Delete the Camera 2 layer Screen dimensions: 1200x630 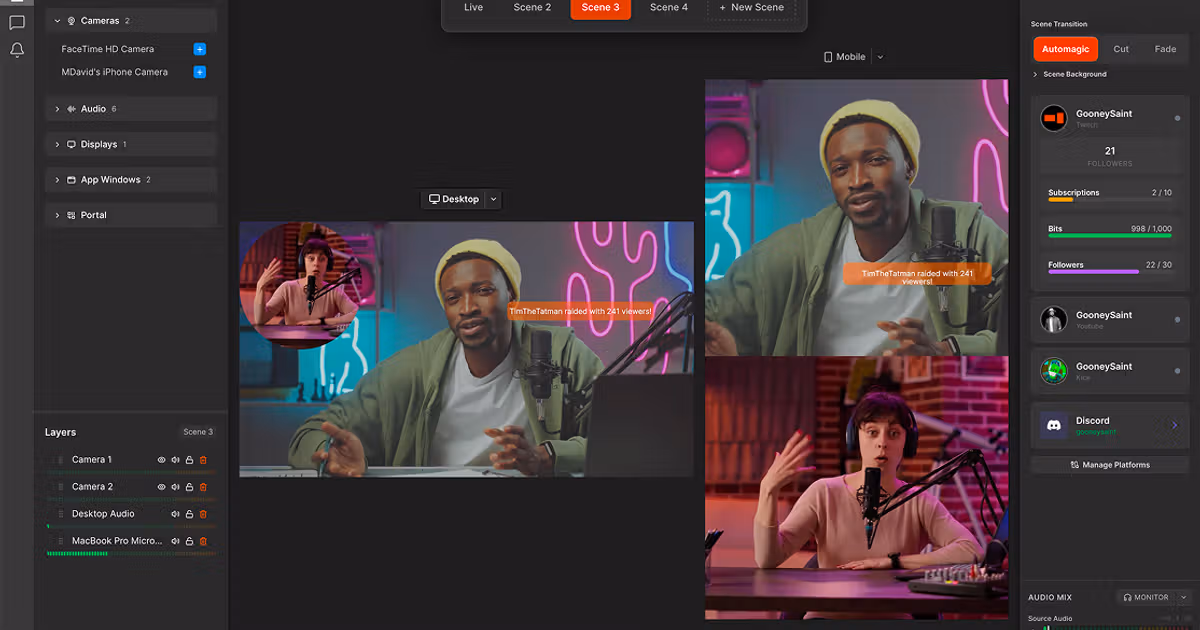(203, 487)
